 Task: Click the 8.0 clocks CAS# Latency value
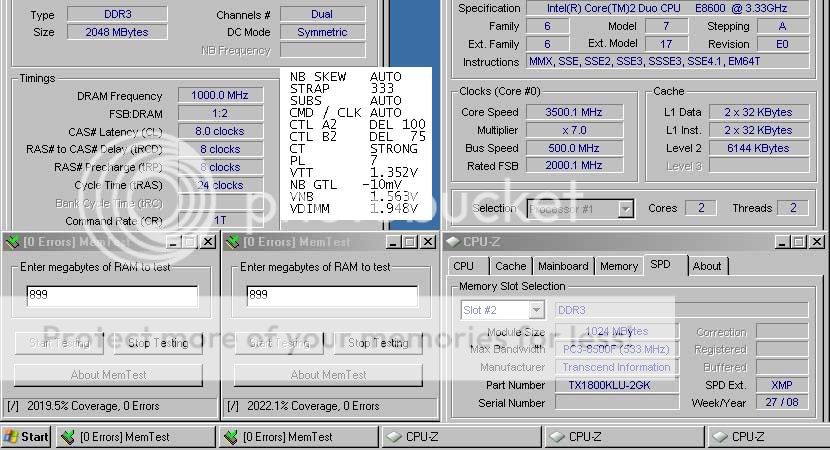220,131
